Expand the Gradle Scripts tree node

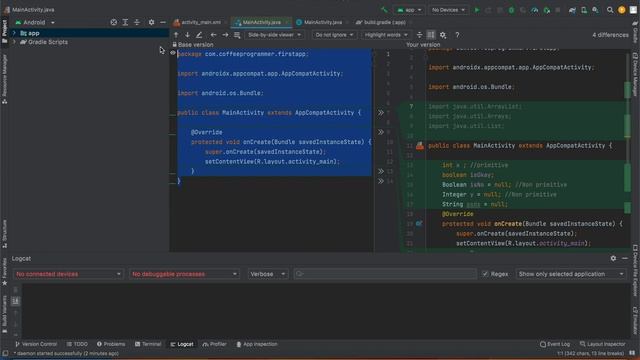point(14,42)
